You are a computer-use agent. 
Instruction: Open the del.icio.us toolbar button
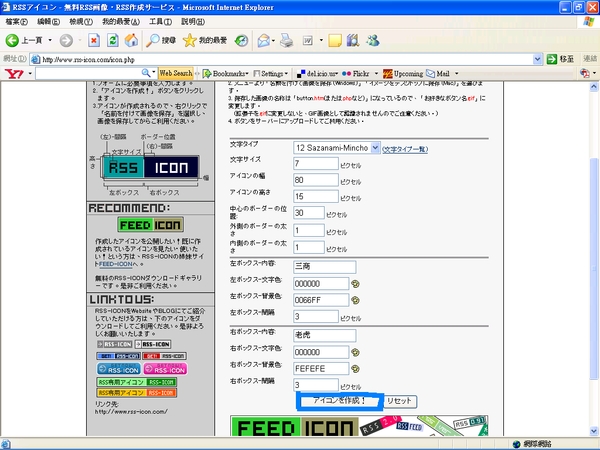pyautogui.click(x=317, y=73)
